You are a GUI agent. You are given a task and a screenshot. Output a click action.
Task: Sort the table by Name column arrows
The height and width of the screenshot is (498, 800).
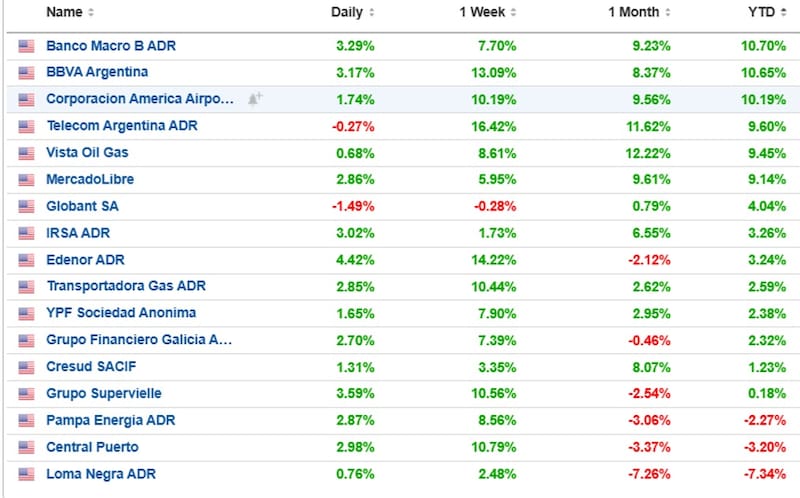[91, 13]
